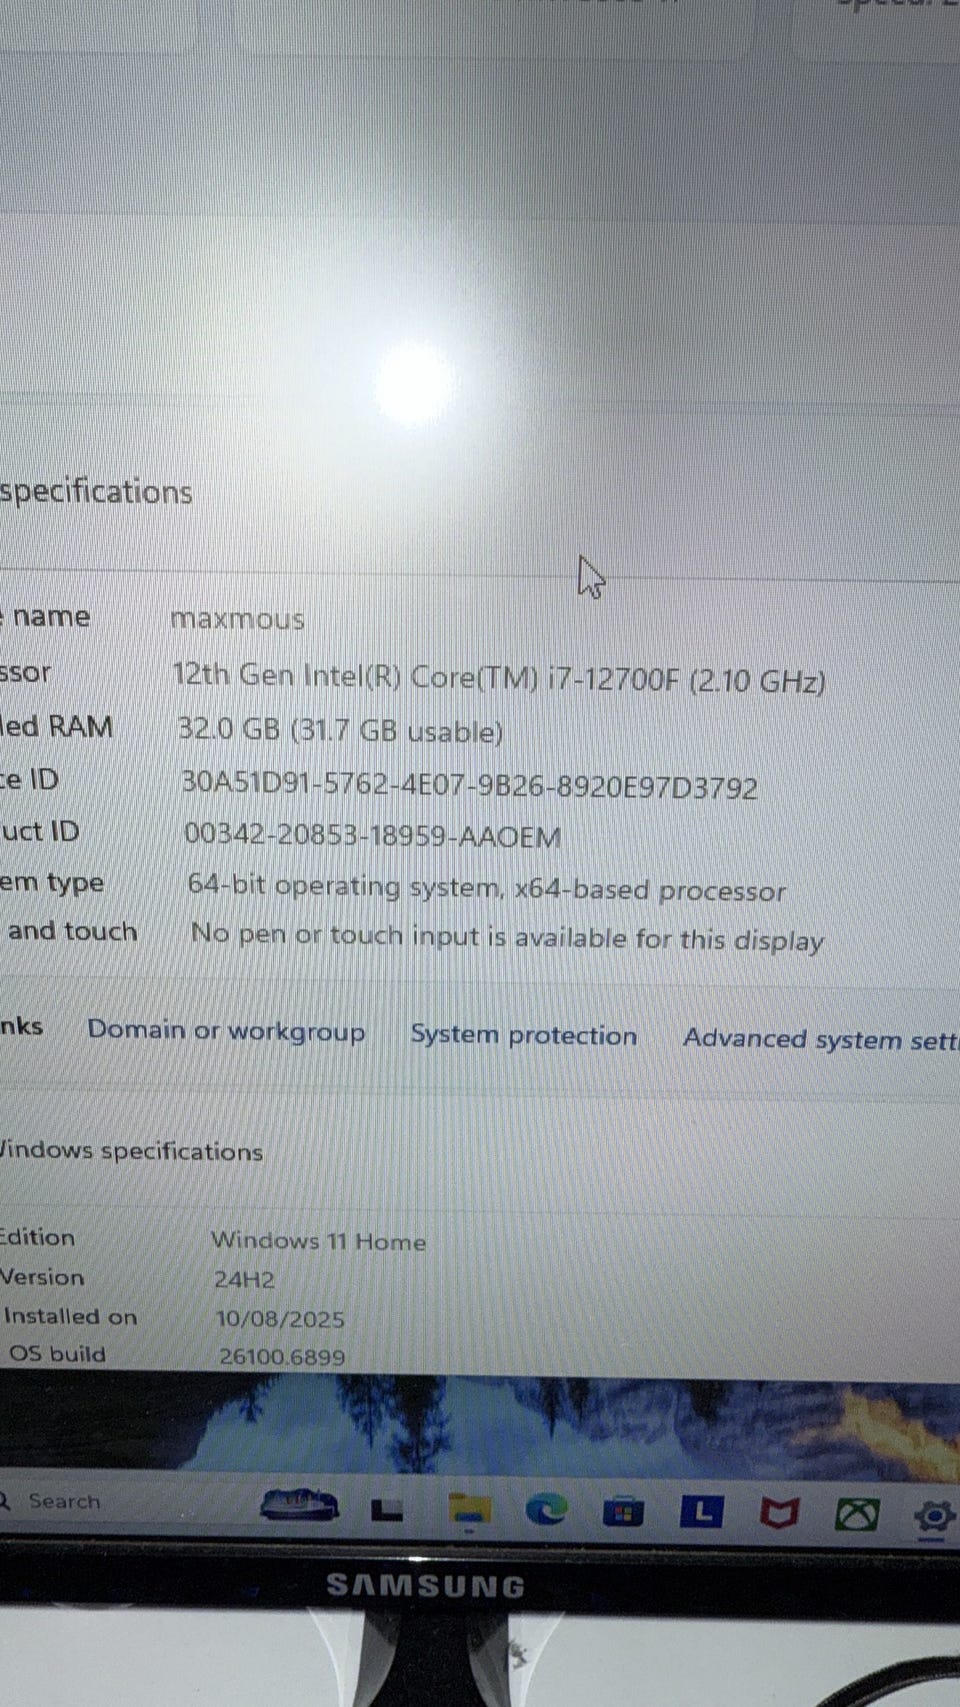Open the blue L app on taskbar

point(701,1511)
